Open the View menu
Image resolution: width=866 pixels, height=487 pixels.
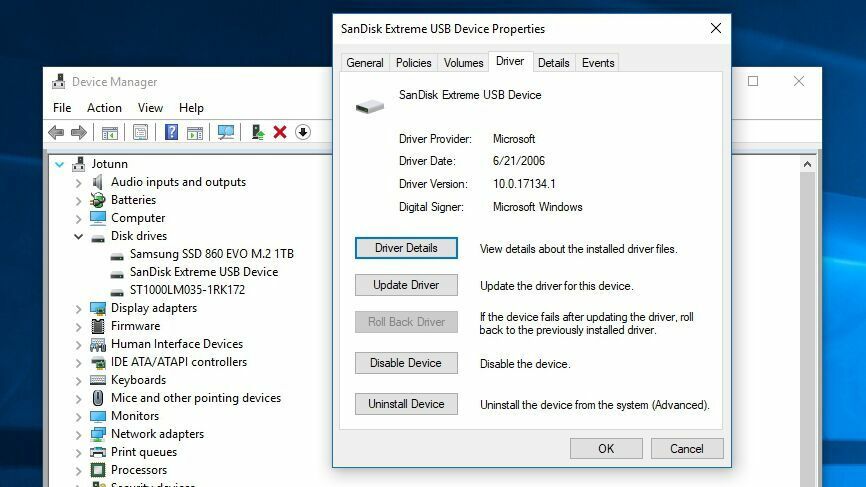150,108
